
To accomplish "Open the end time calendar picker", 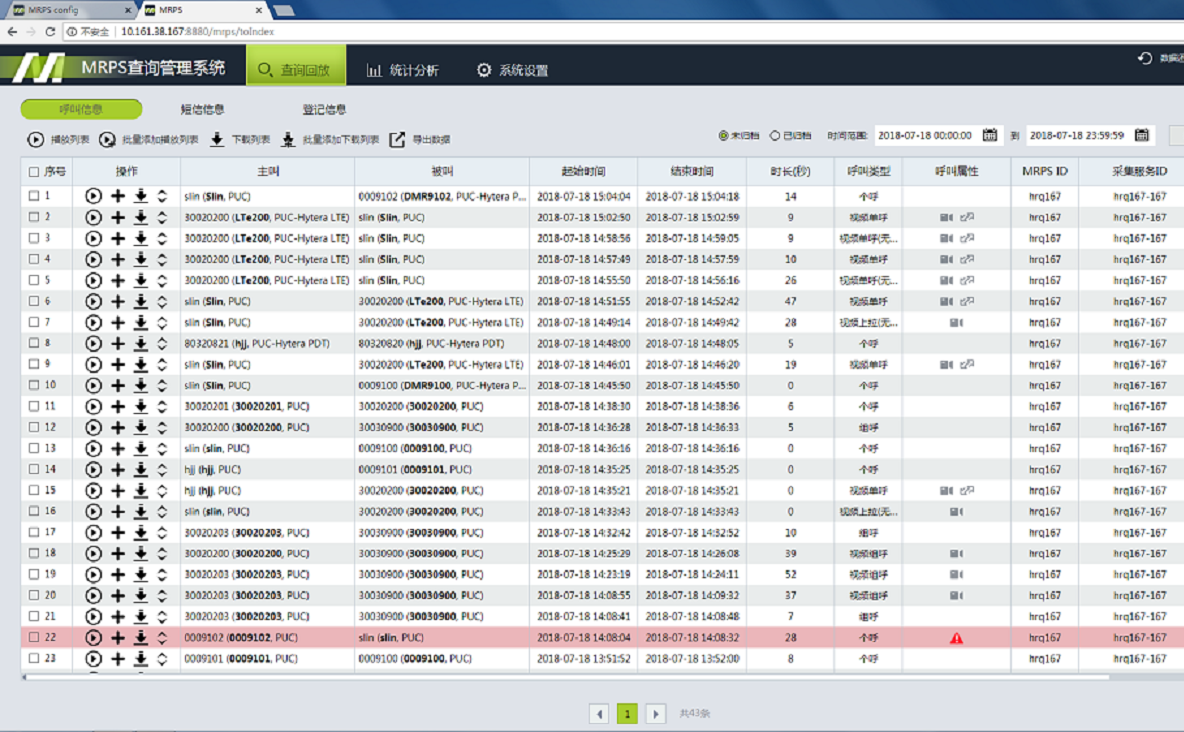I will click(x=1141, y=136).
